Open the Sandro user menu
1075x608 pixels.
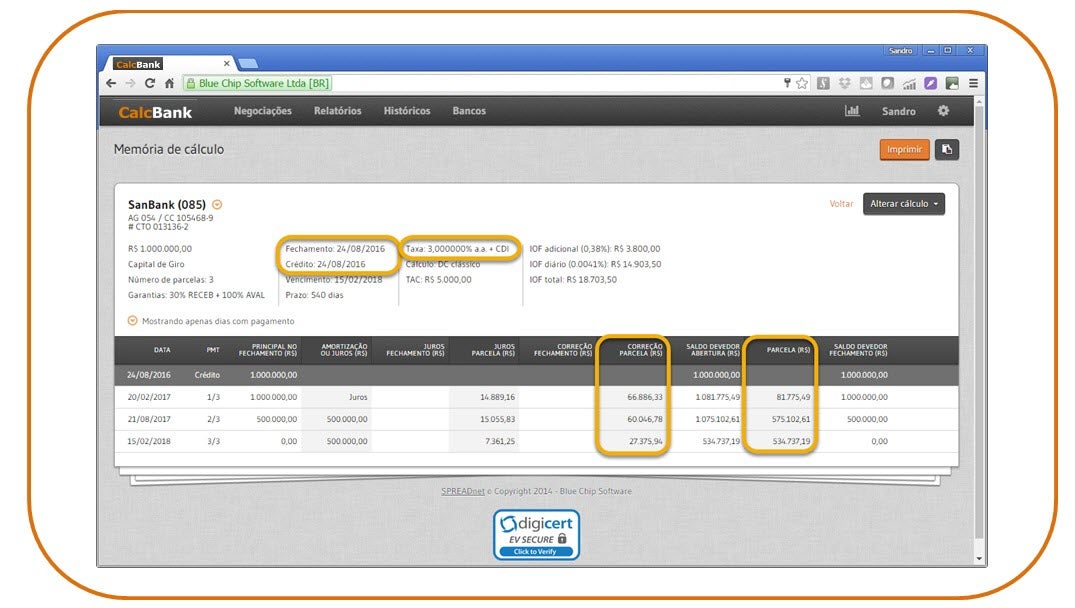click(898, 111)
